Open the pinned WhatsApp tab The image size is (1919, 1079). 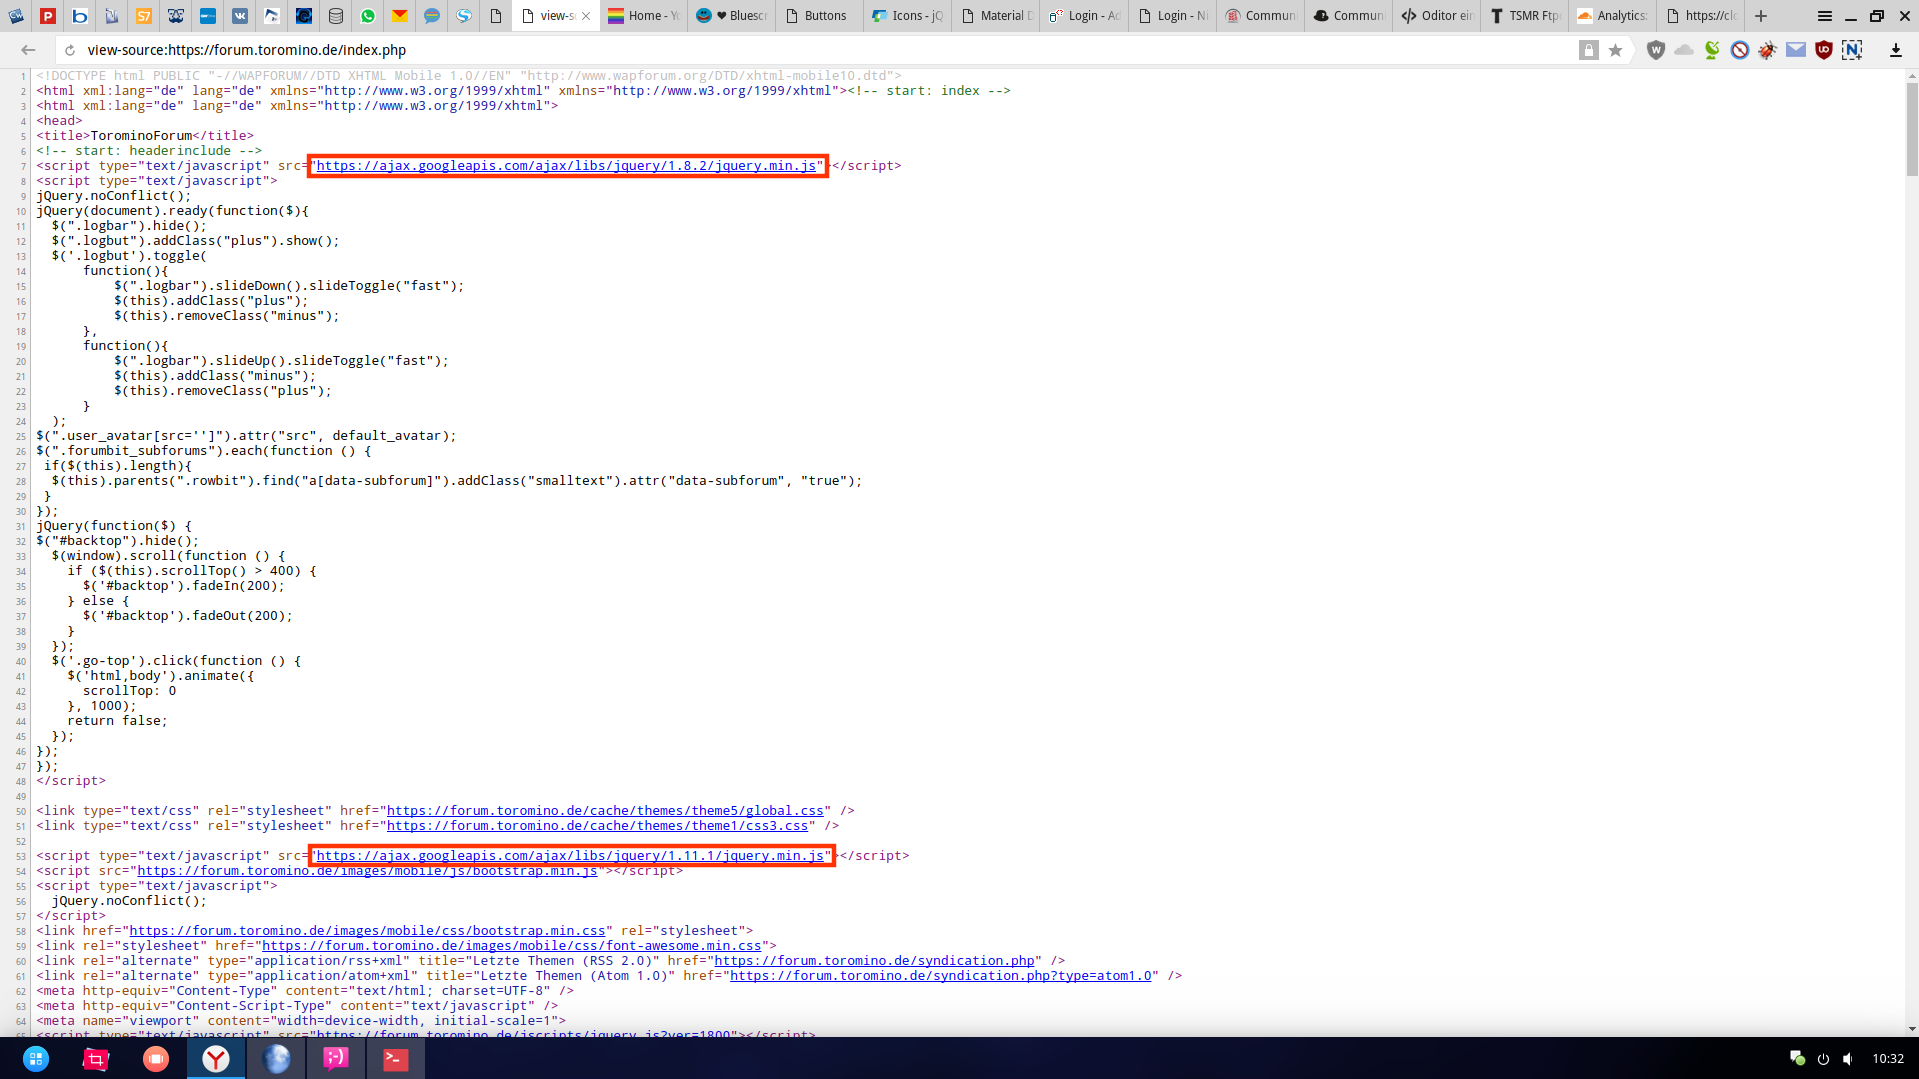click(x=368, y=16)
